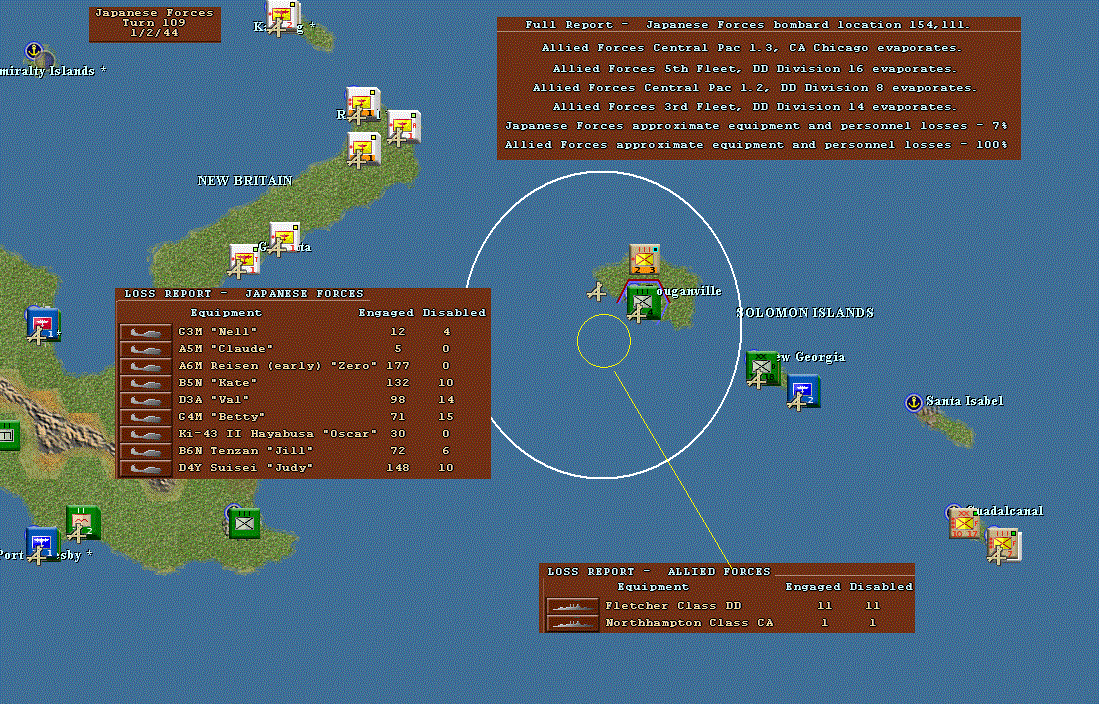Screen dimensions: 1099x704
Task: Click the G4M "Betty" disabled value 15
Action: [x=446, y=417]
